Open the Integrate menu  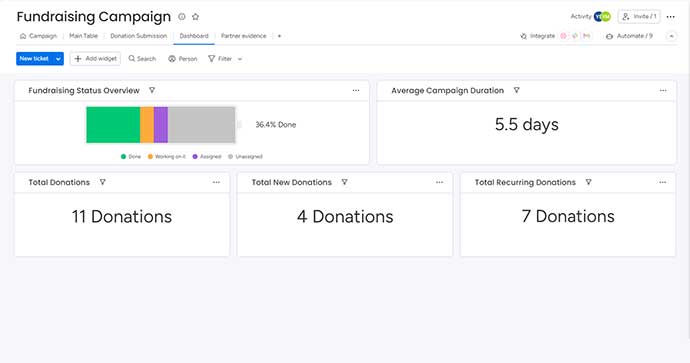(x=538, y=36)
